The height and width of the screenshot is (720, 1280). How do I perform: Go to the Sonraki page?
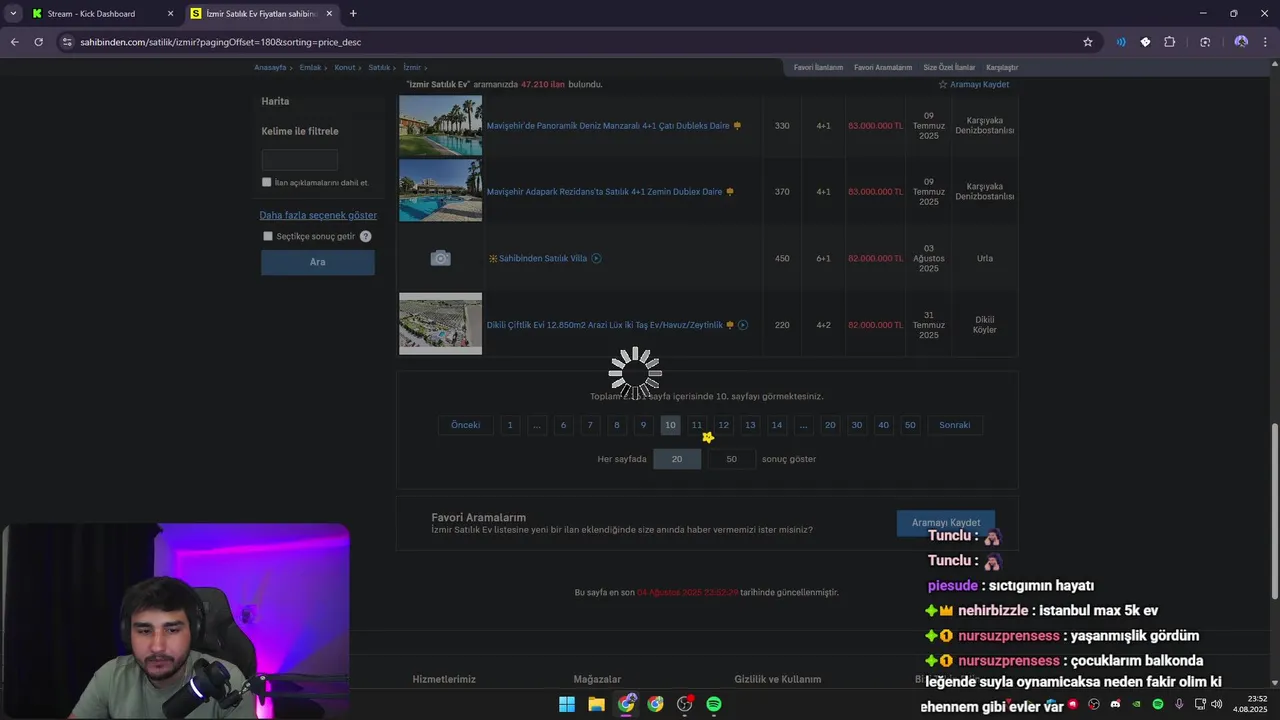954,425
